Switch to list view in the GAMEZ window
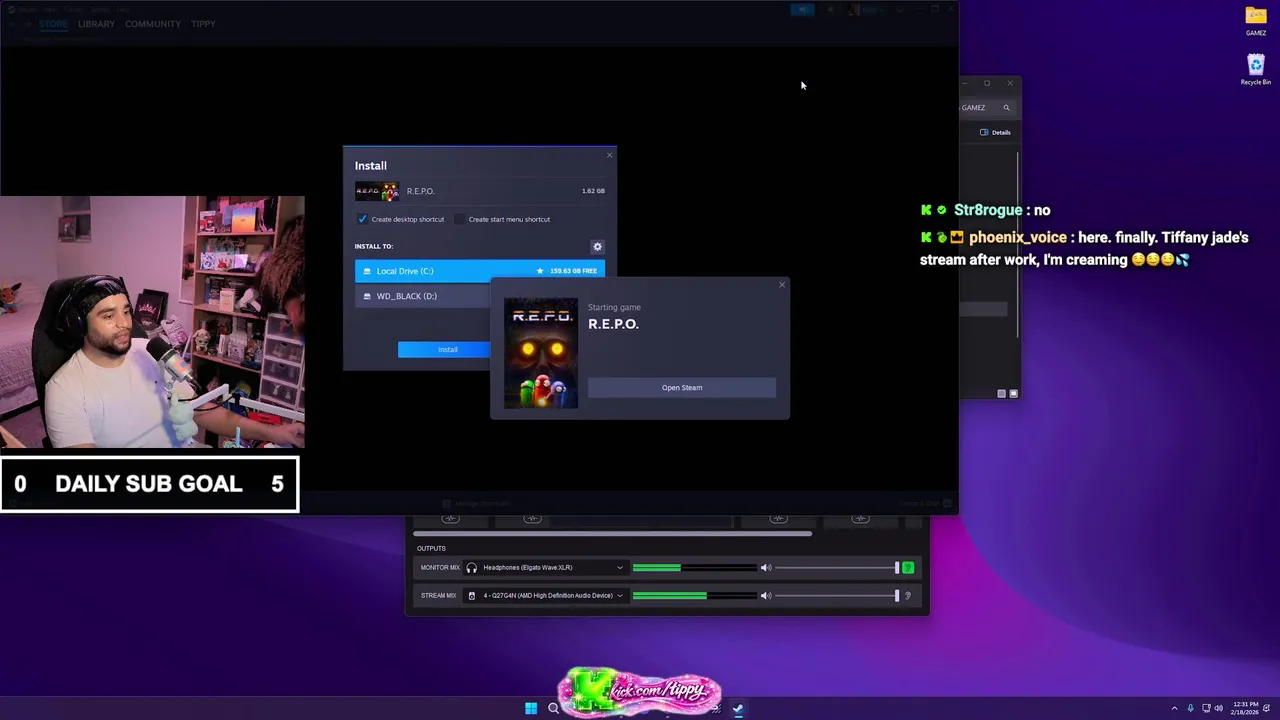 [x=1001, y=394]
